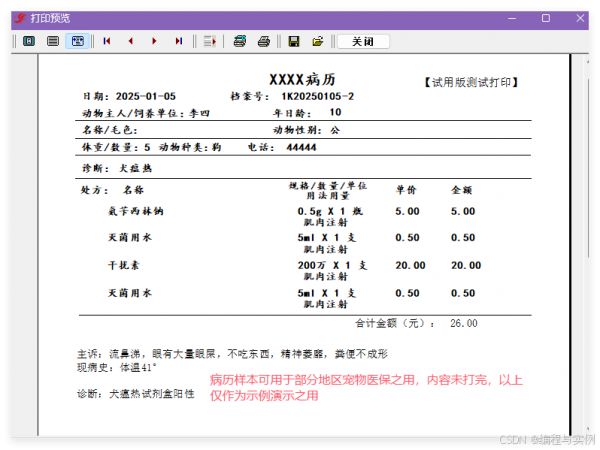Open system menu via title bar app icon

(20, 18)
